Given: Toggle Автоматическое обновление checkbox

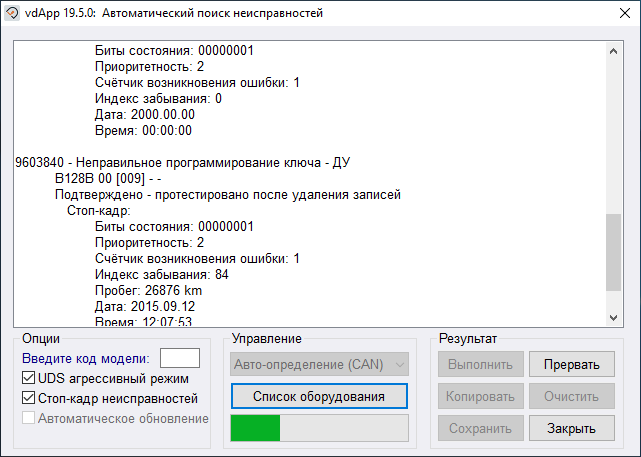Looking at the screenshot, I should pos(29,418).
